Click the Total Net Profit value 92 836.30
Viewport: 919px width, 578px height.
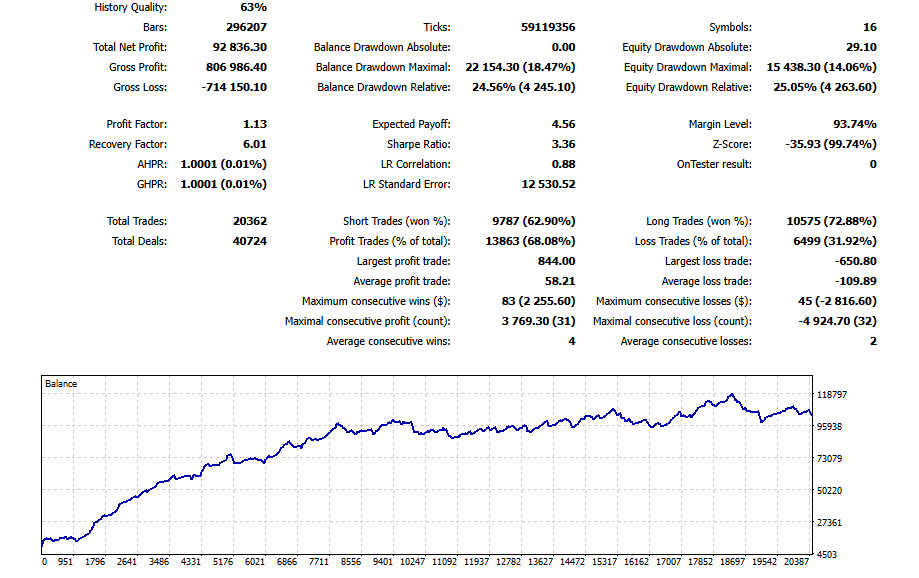240,47
